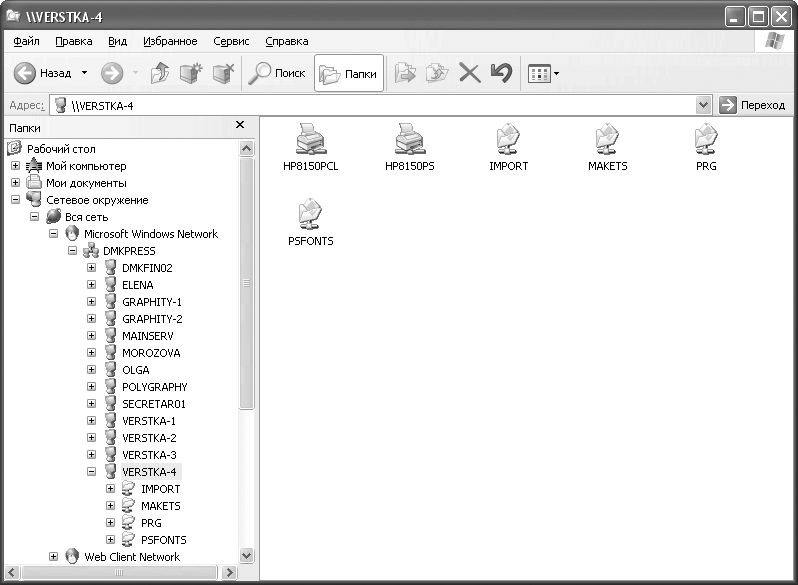
Task: Close the Папки pane with X
Action: tap(240, 125)
